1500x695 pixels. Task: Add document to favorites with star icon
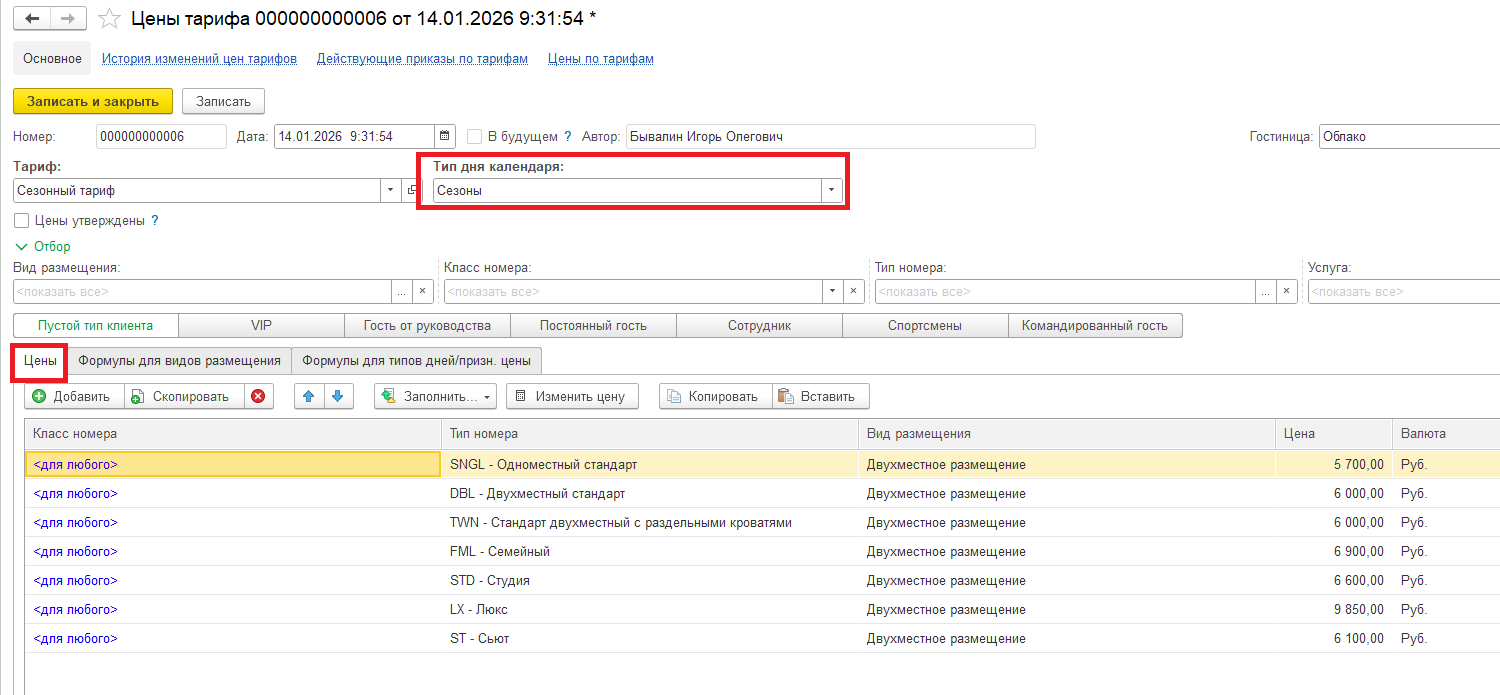110,19
